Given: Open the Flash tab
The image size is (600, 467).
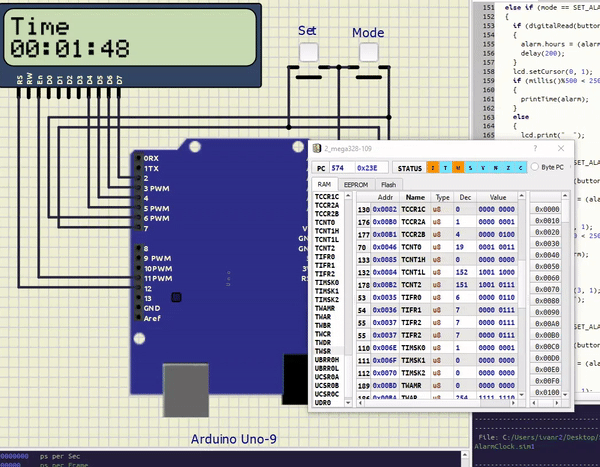Looking at the screenshot, I should click(x=388, y=185).
